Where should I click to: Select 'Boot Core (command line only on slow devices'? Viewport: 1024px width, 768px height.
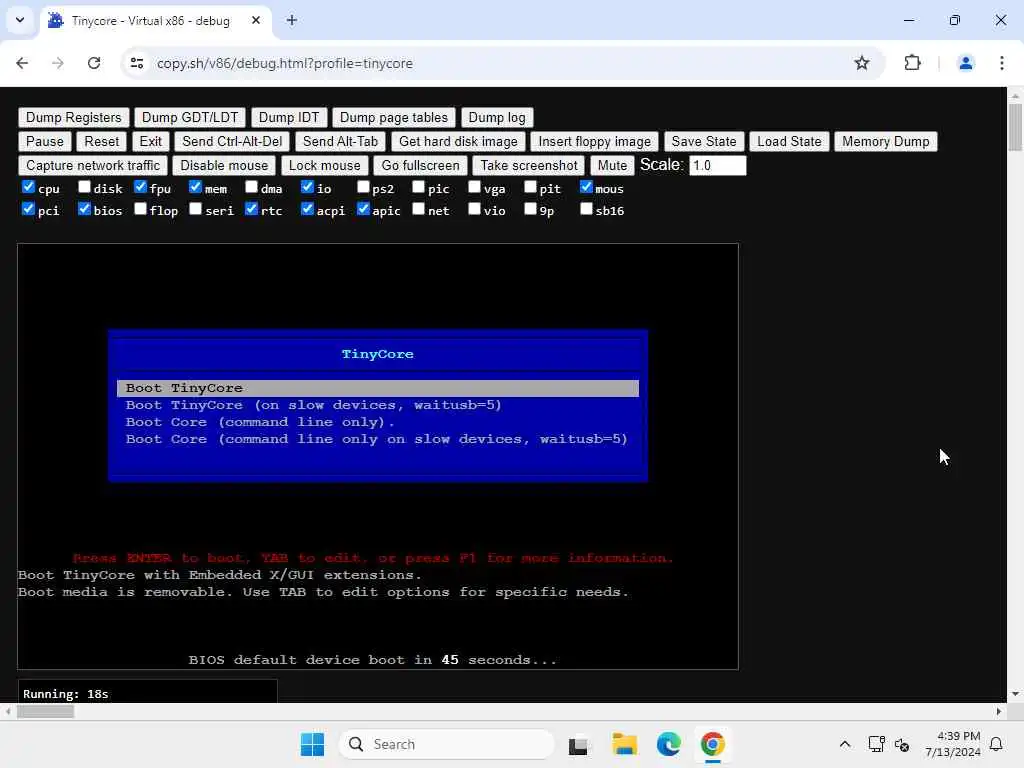pos(376,439)
